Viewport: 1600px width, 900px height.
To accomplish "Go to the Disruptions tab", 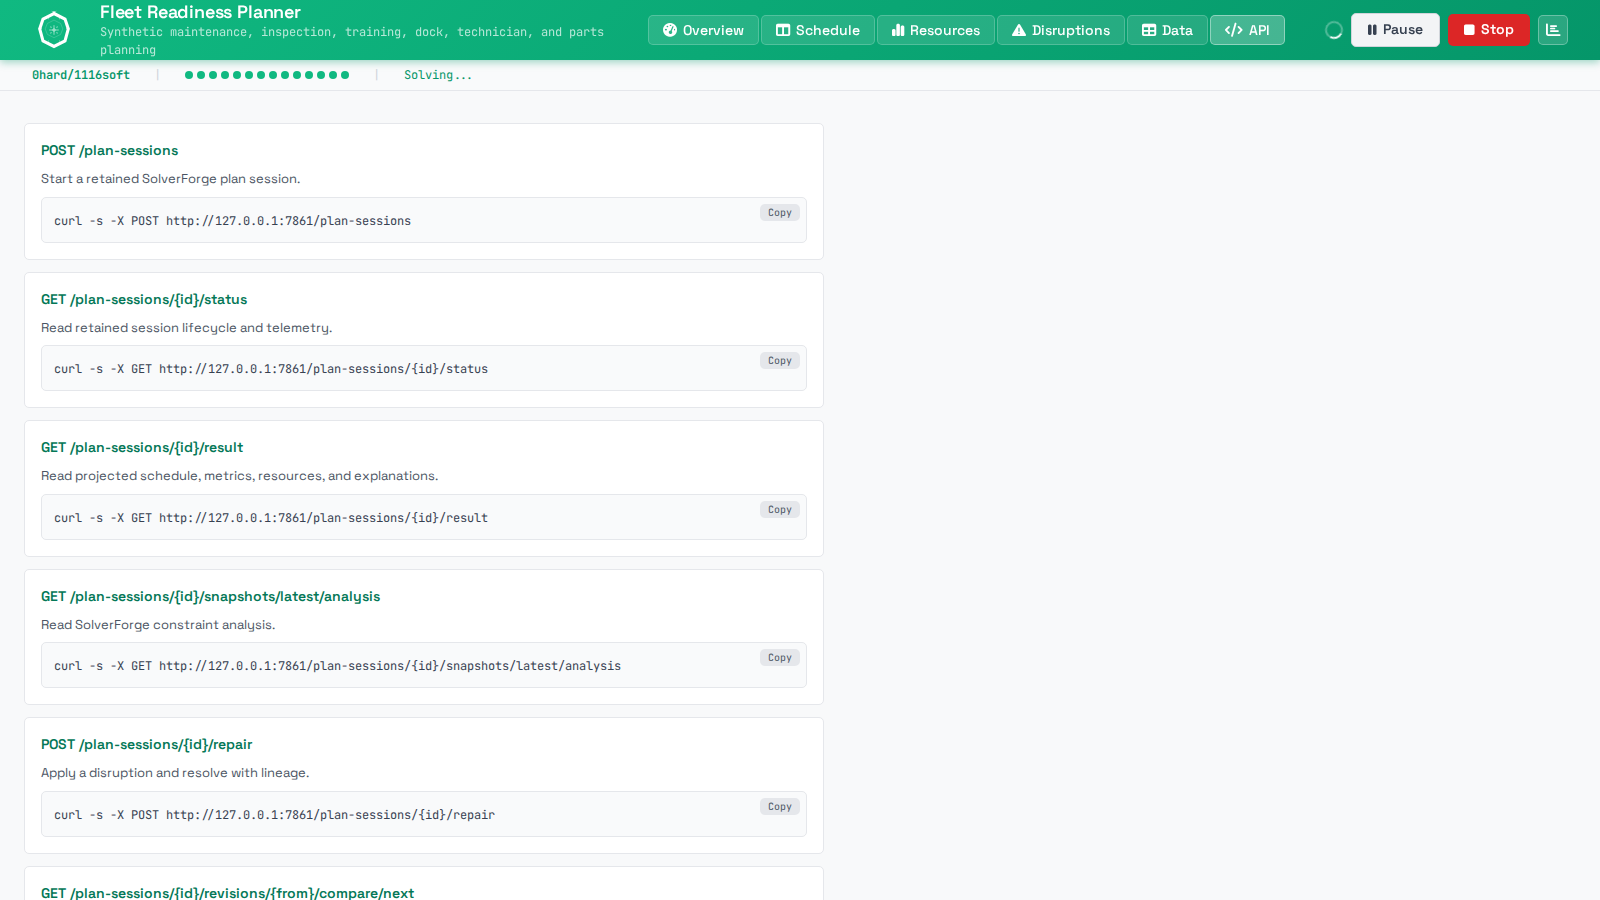I will pos(1061,30).
